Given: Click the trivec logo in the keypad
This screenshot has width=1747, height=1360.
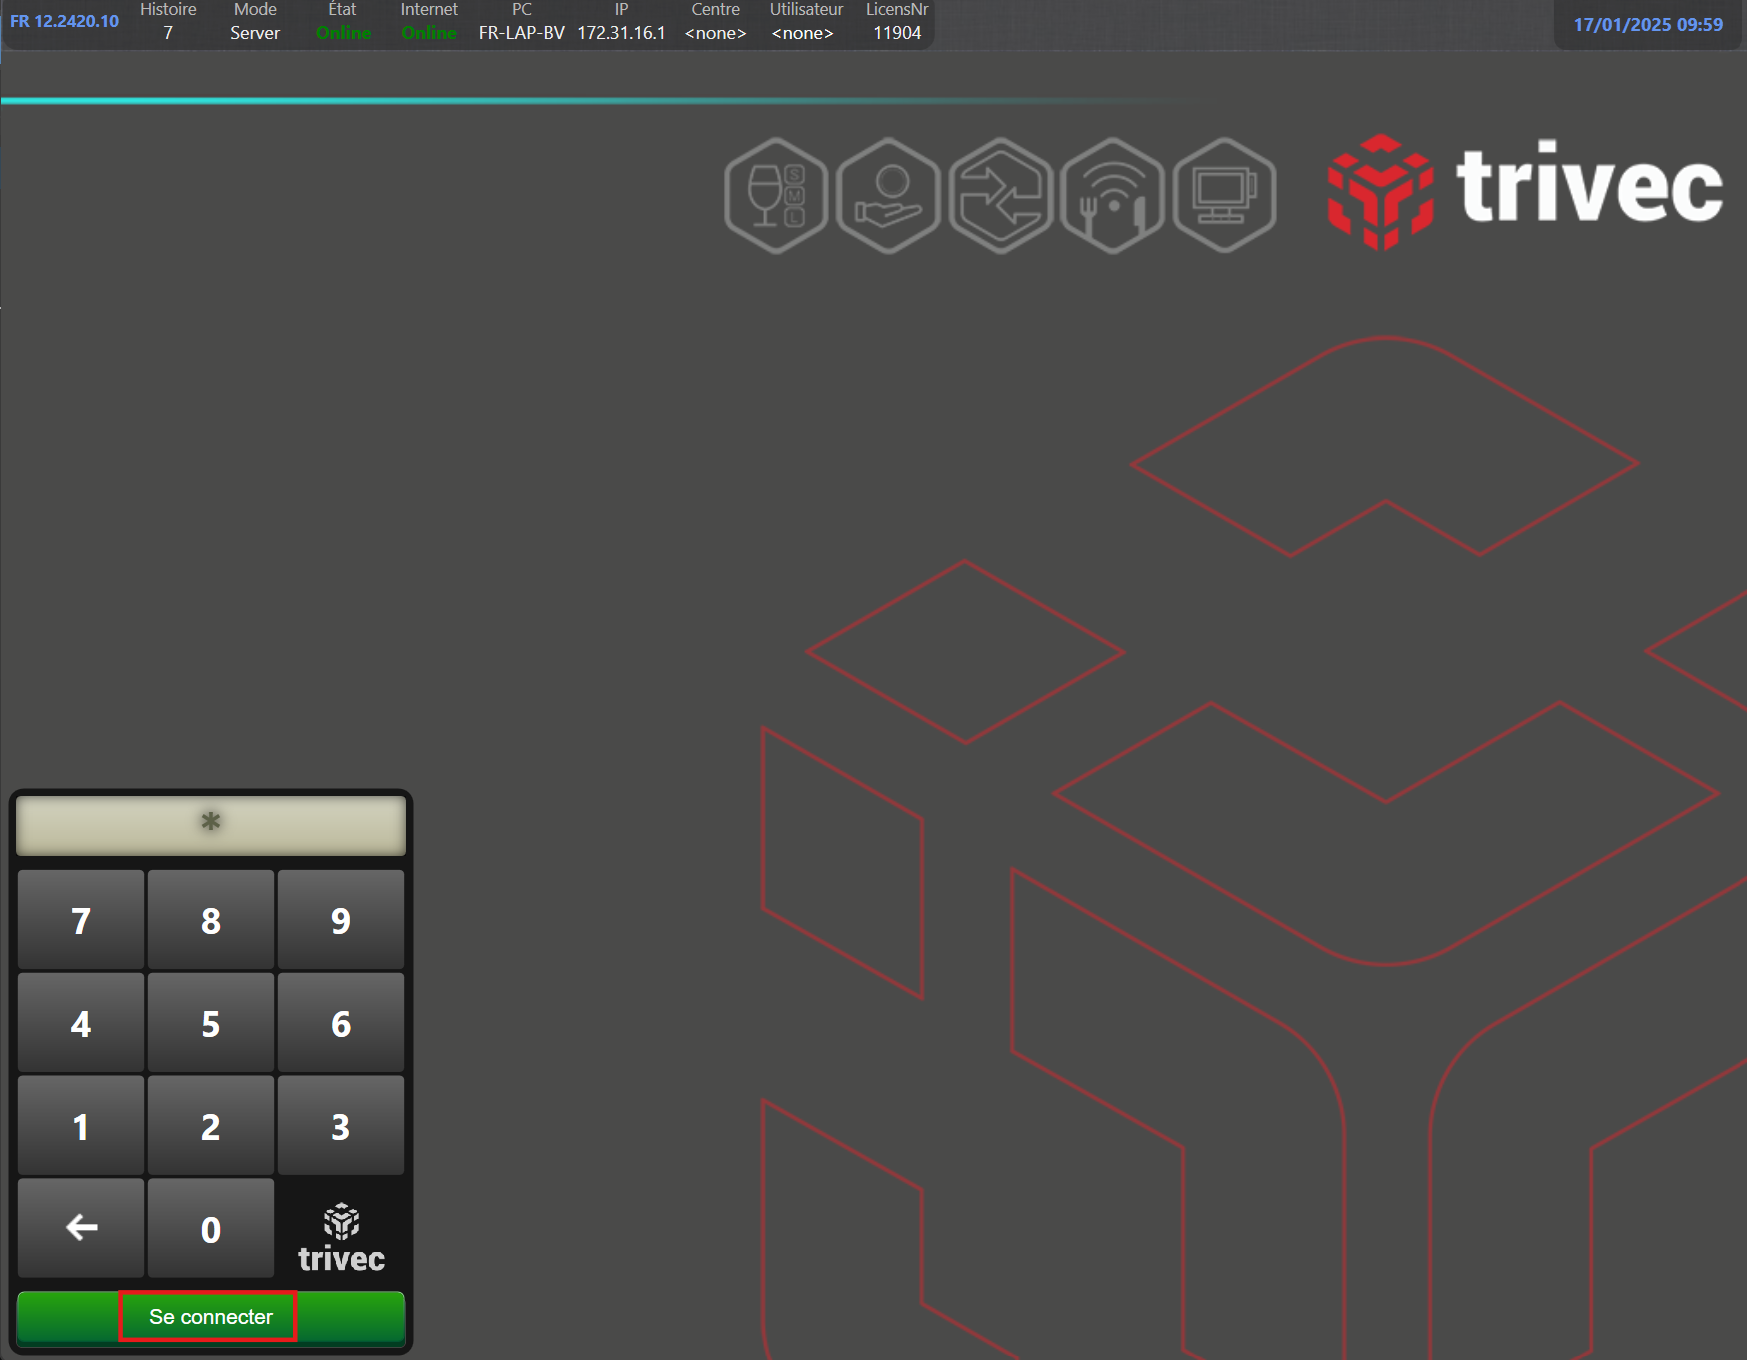Looking at the screenshot, I should point(341,1238).
